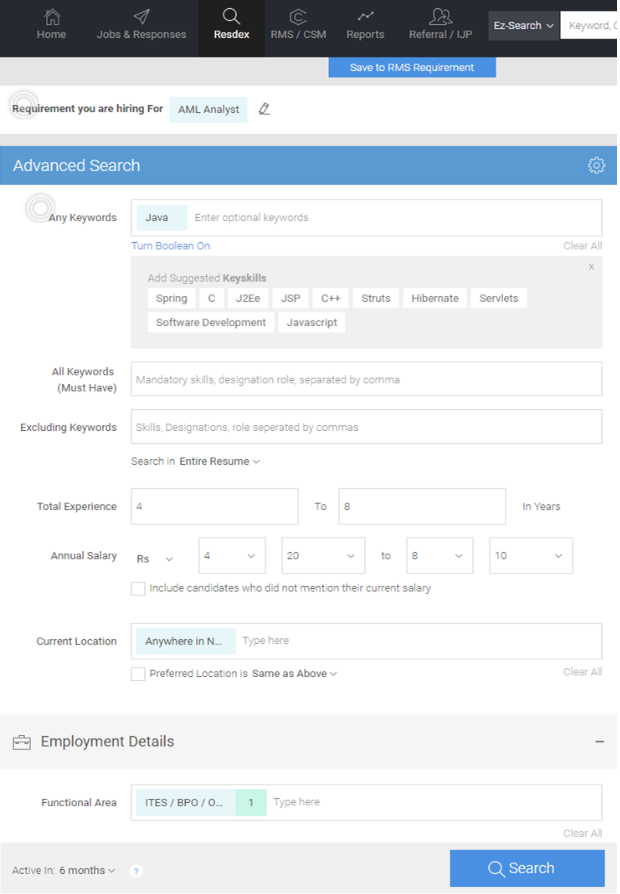Add suggested keyskill JSP
The width and height of the screenshot is (620, 894).
click(290, 298)
